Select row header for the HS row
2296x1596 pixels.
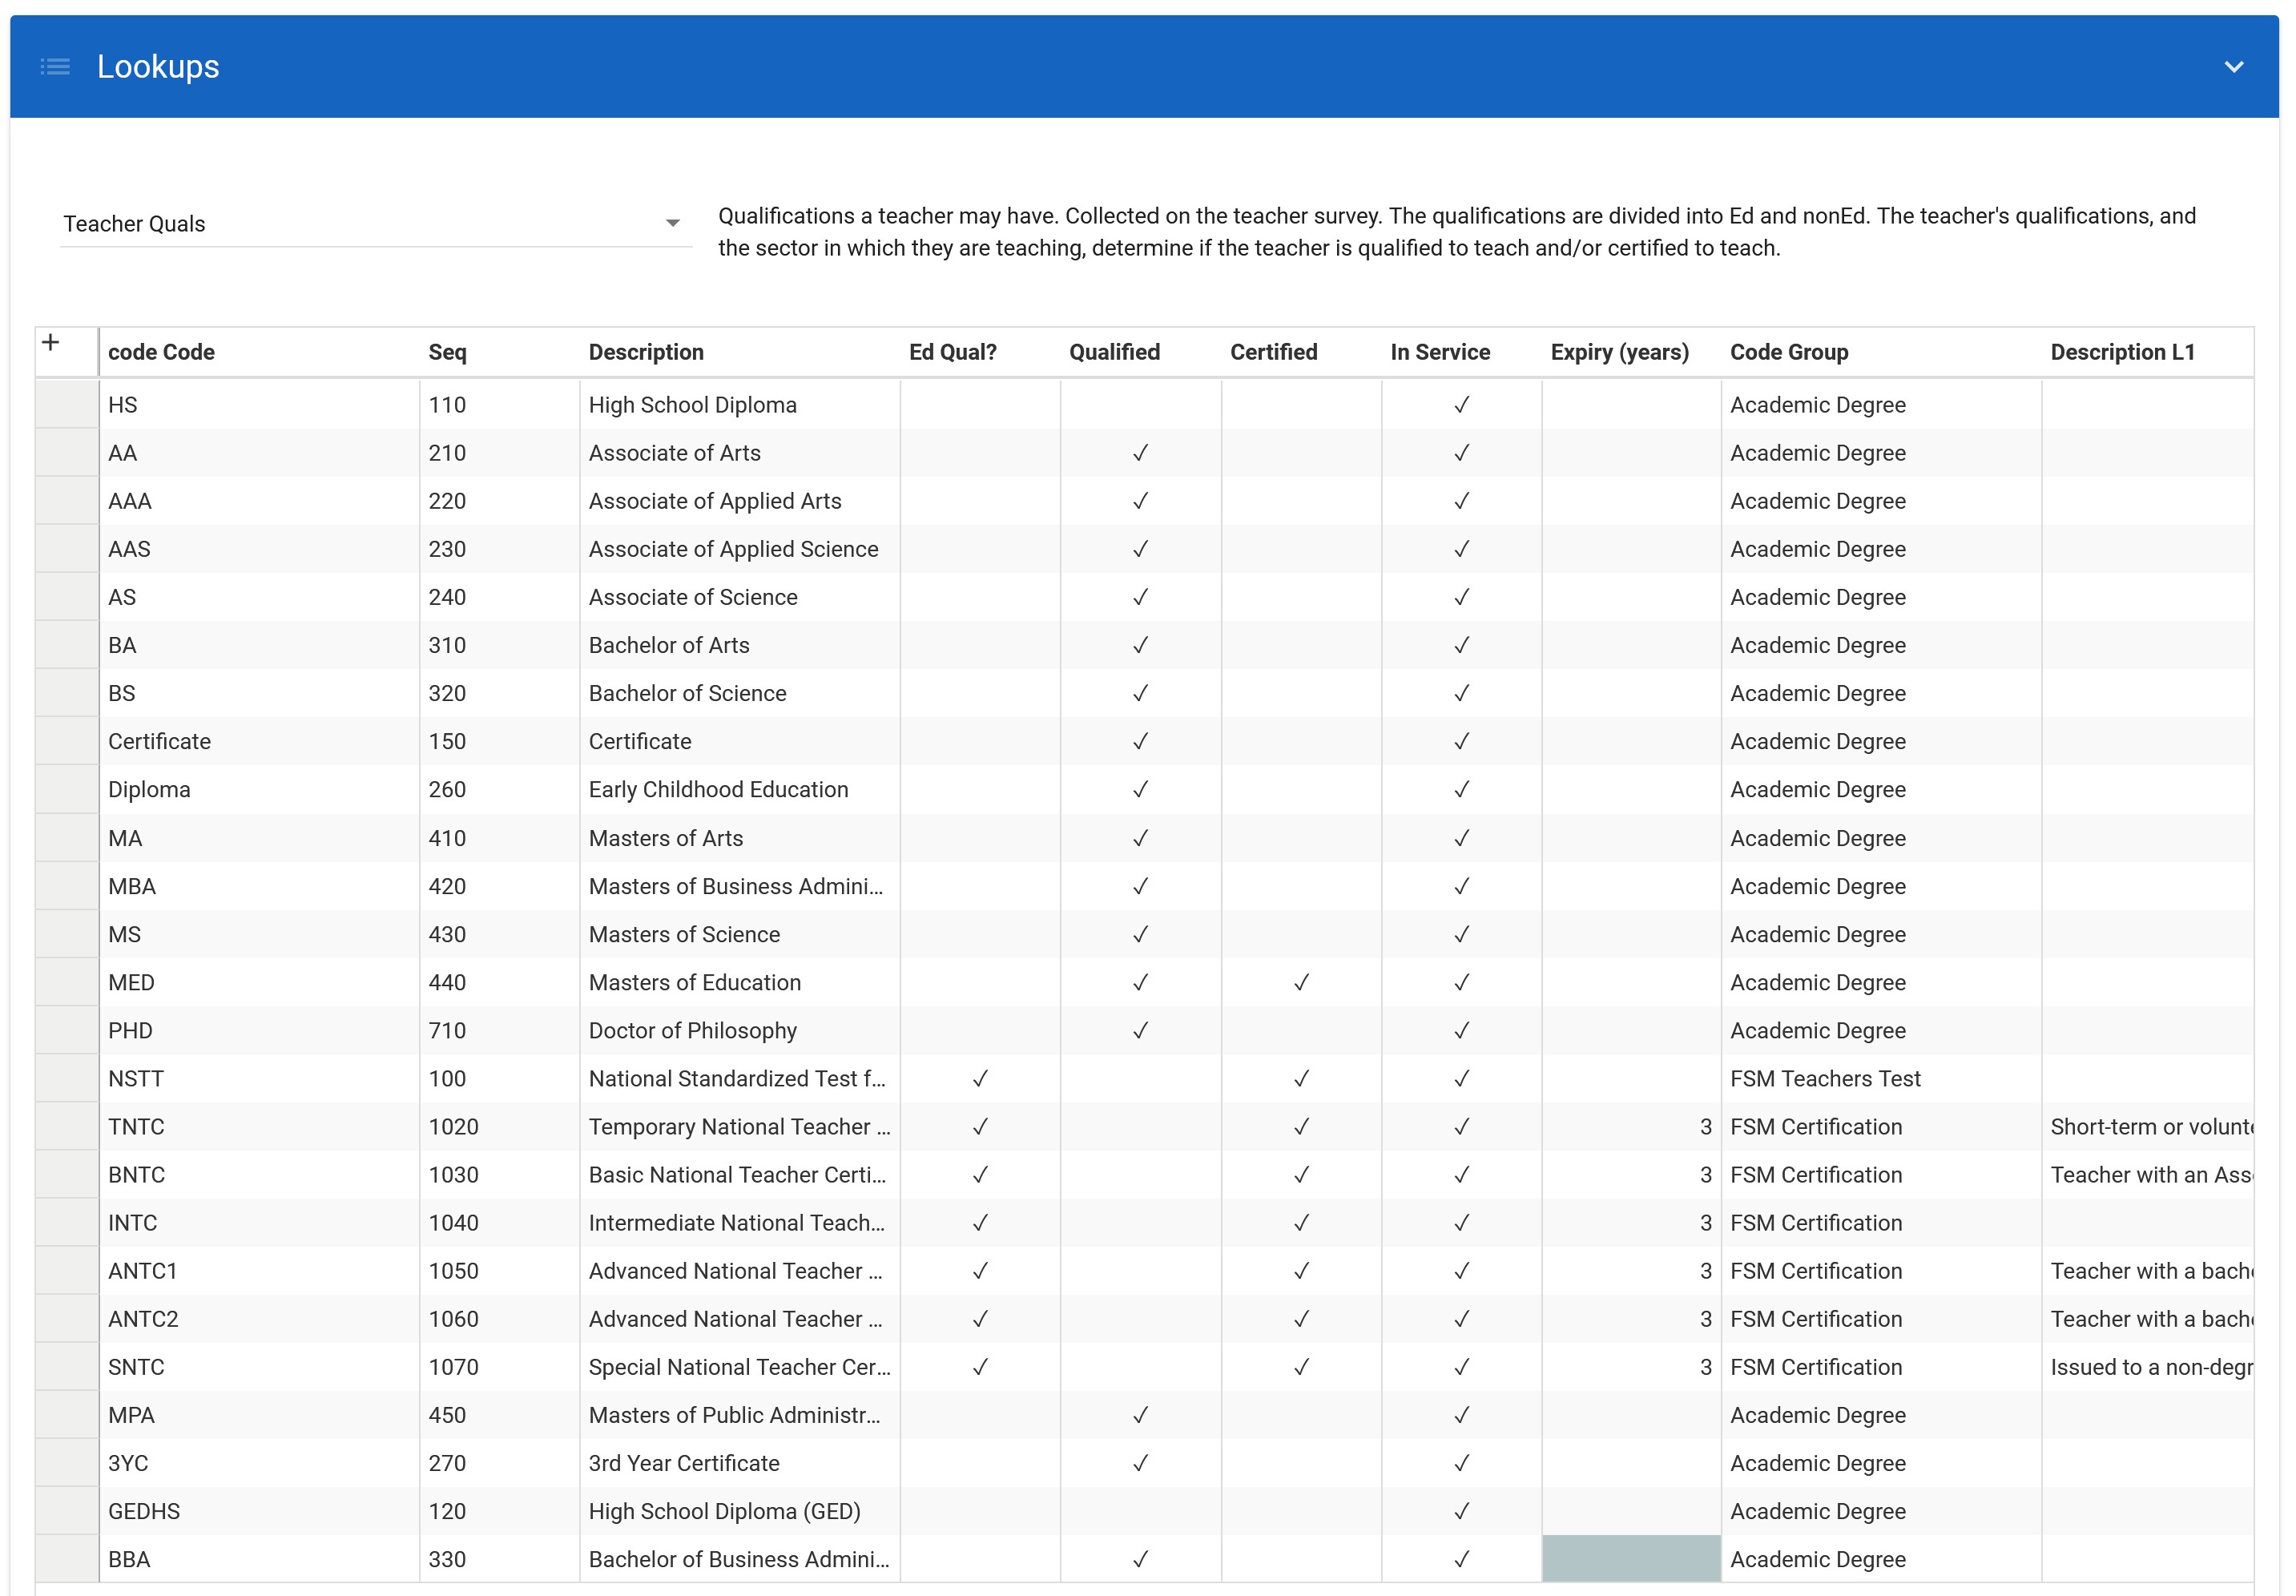coord(67,405)
